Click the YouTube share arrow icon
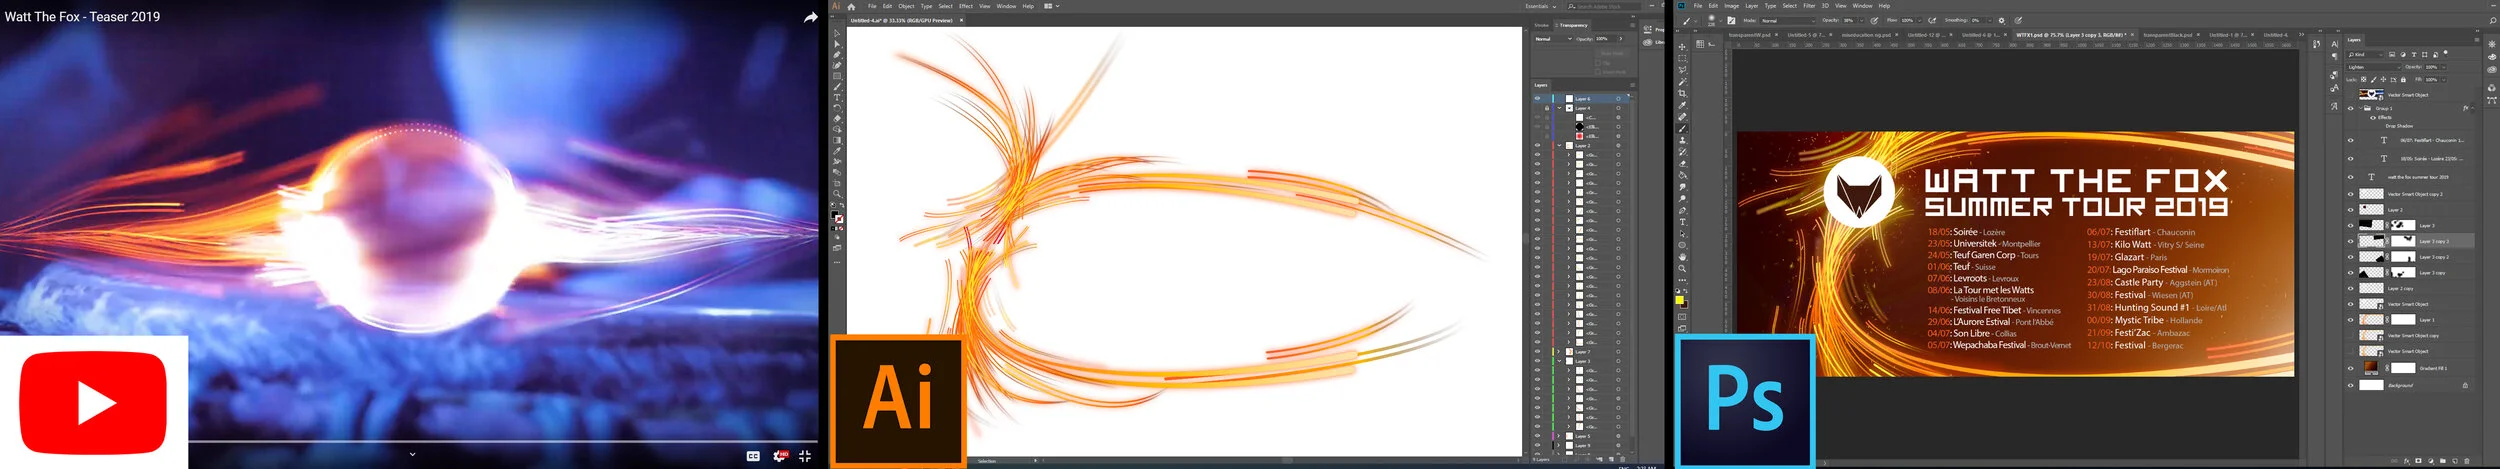2500x469 pixels. (810, 17)
